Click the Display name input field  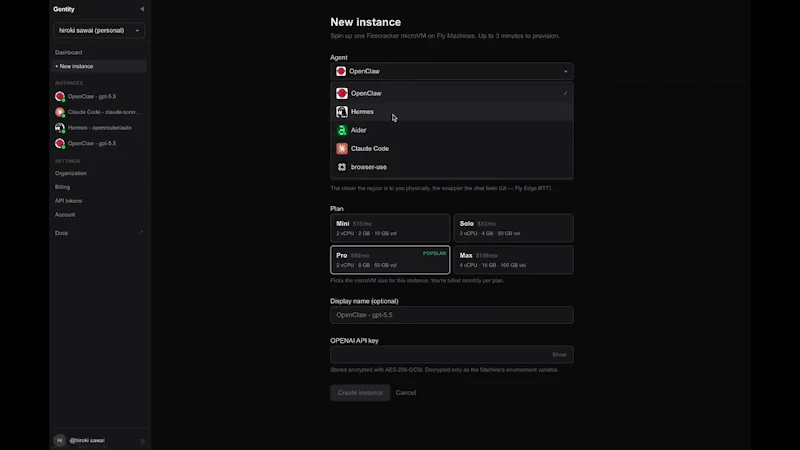pos(452,315)
